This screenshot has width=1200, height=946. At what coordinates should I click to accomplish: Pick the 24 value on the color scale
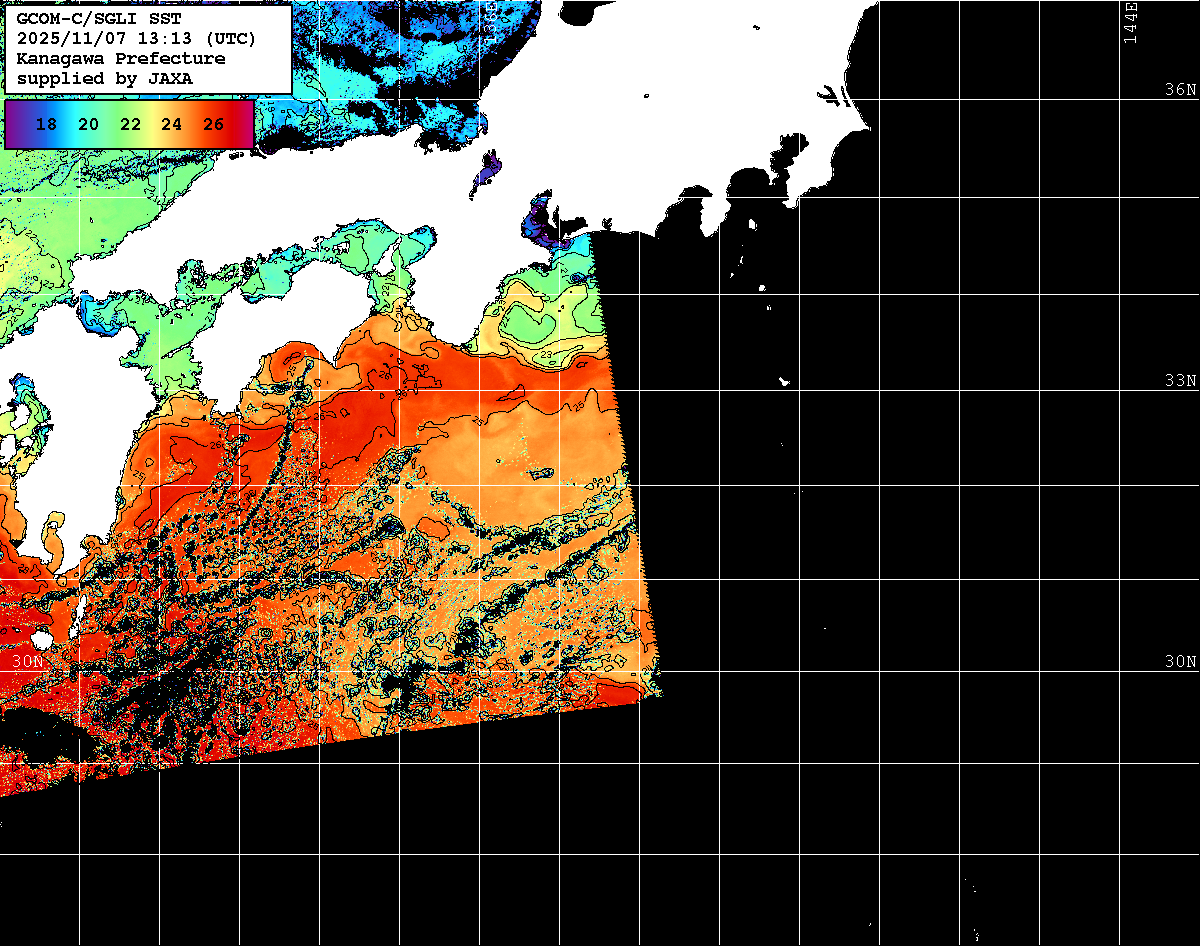[x=171, y=125]
